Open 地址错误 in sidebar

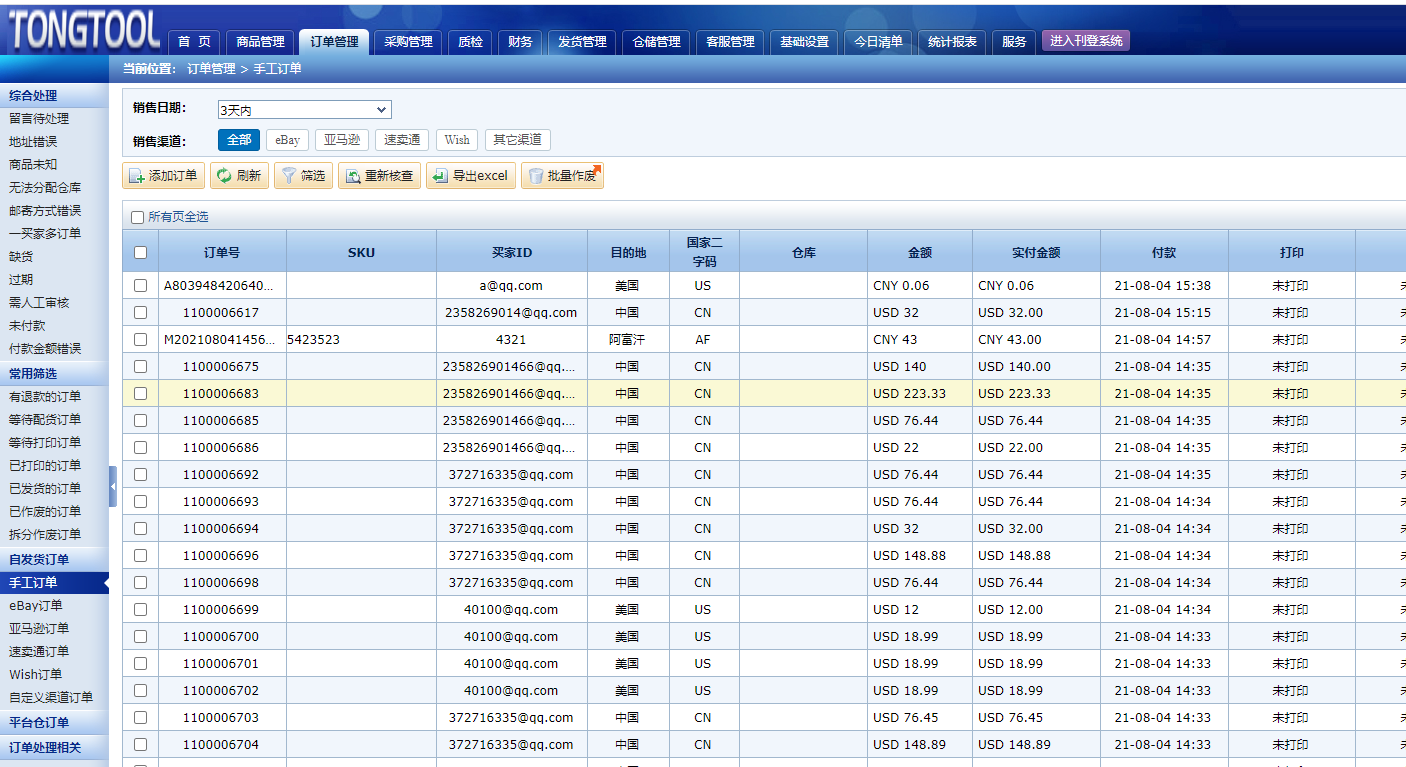[33, 142]
